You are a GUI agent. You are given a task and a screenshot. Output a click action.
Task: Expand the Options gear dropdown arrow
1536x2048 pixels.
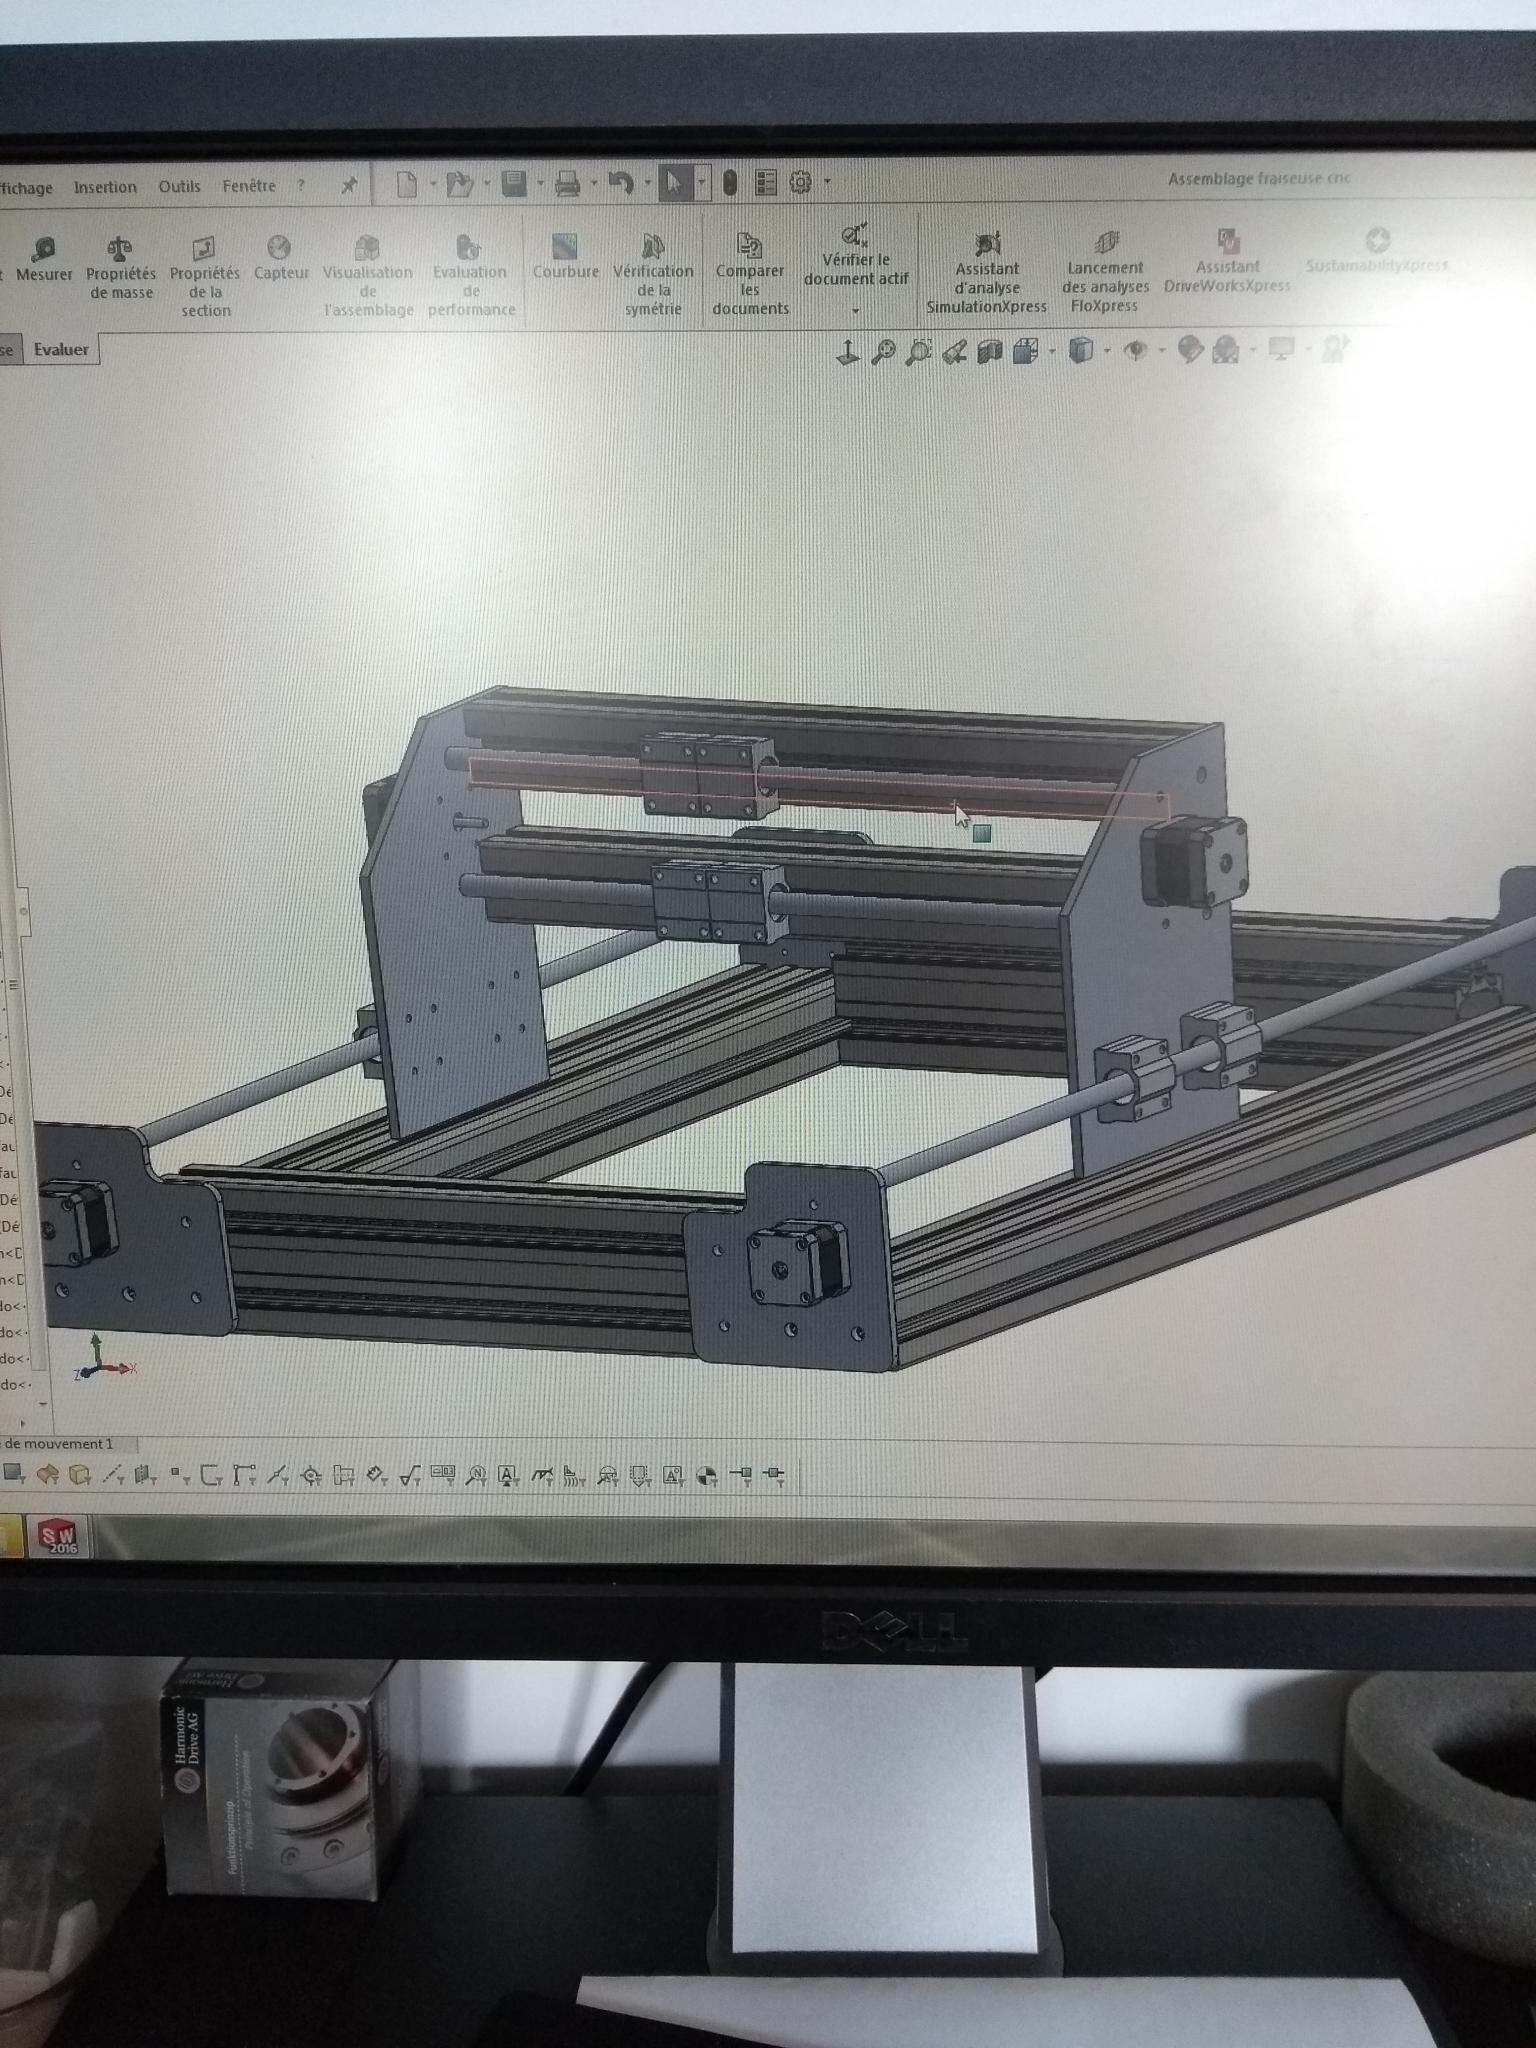pos(827,182)
